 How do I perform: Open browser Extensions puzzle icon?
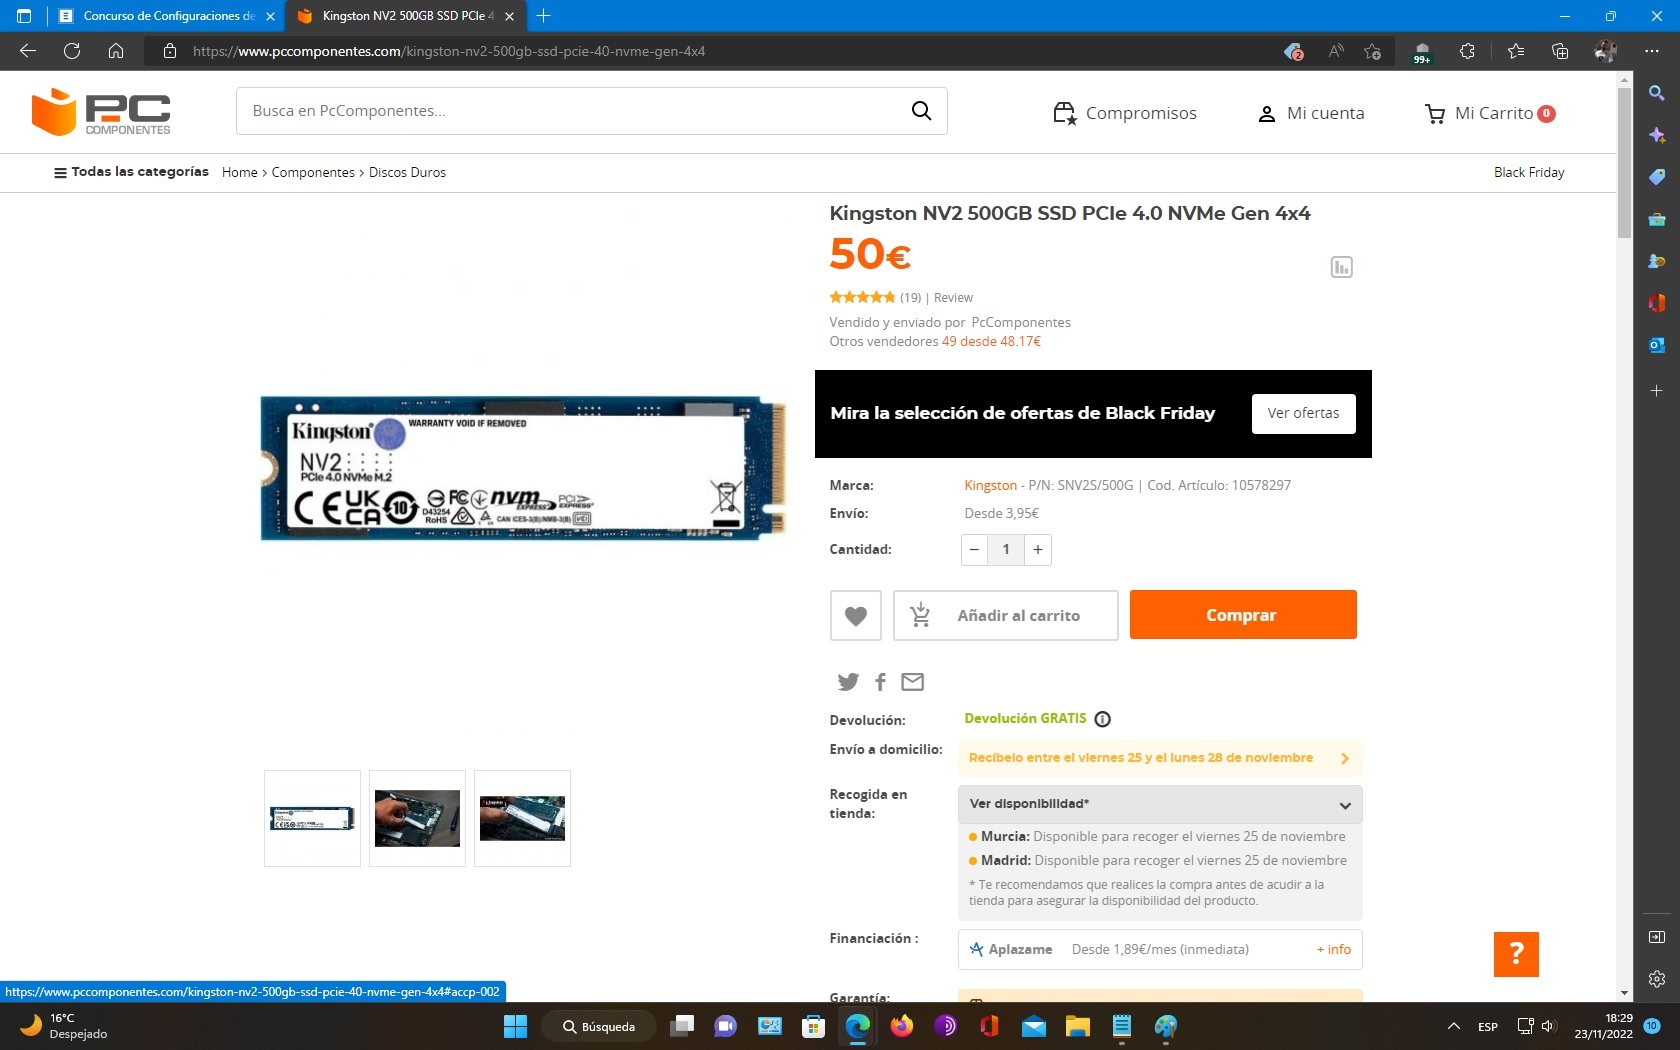click(1467, 51)
